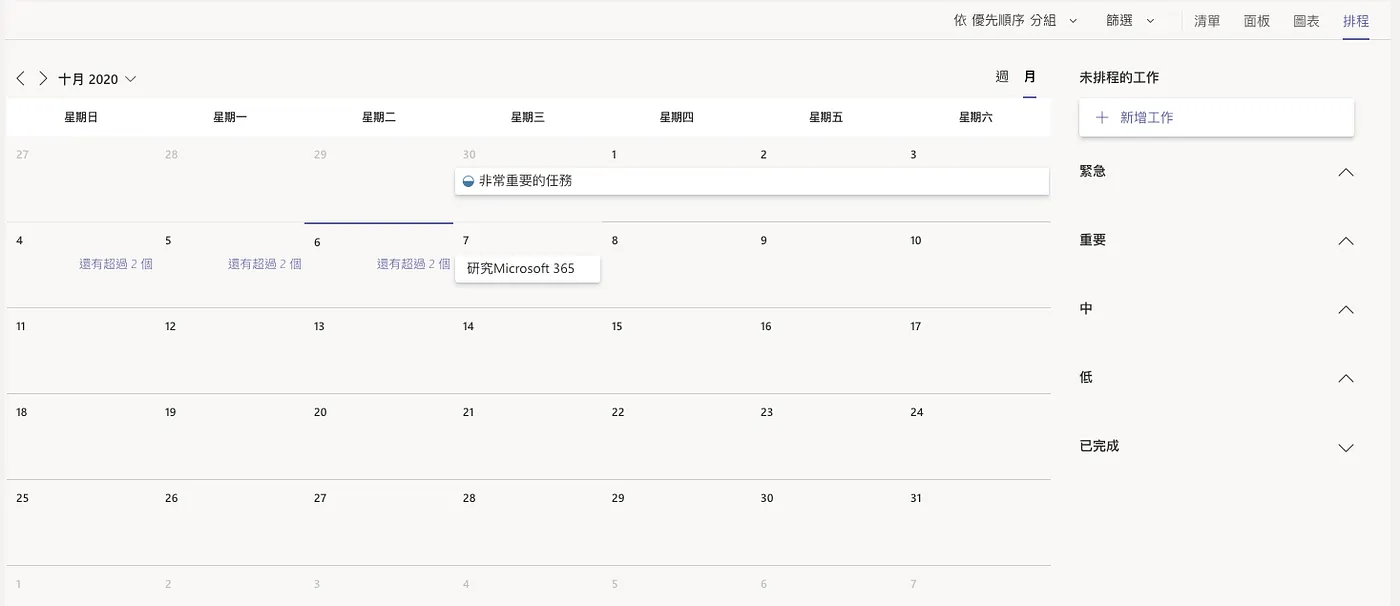Select the 月 calendar view
Screen dimensions: 1400x606
[x=1030, y=77]
